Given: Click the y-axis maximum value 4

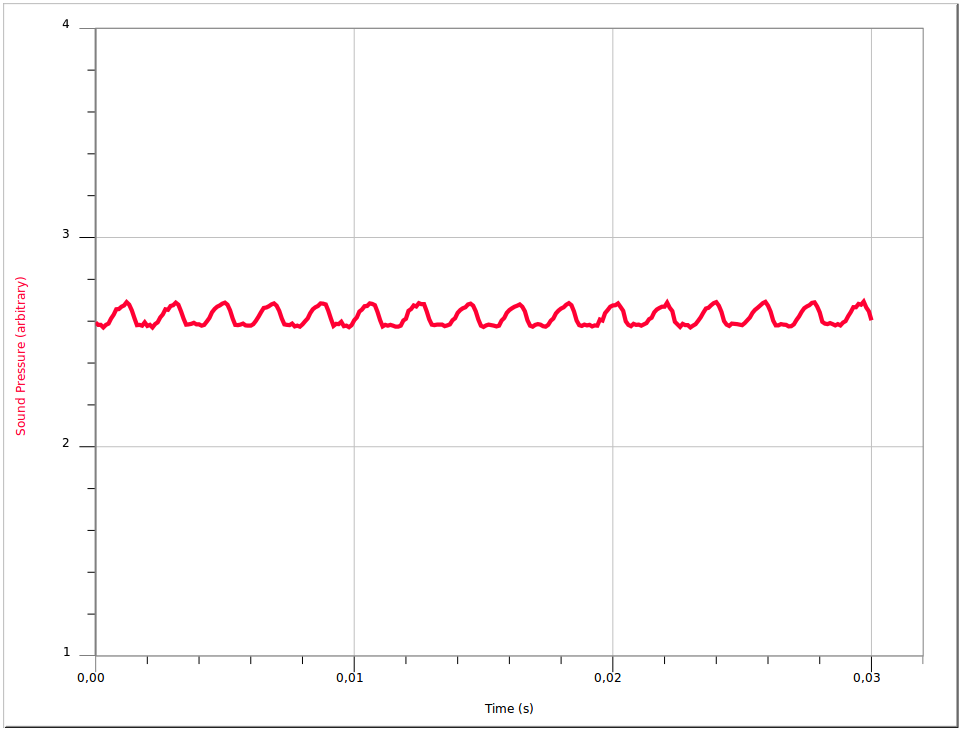Looking at the screenshot, I should pos(66,25).
